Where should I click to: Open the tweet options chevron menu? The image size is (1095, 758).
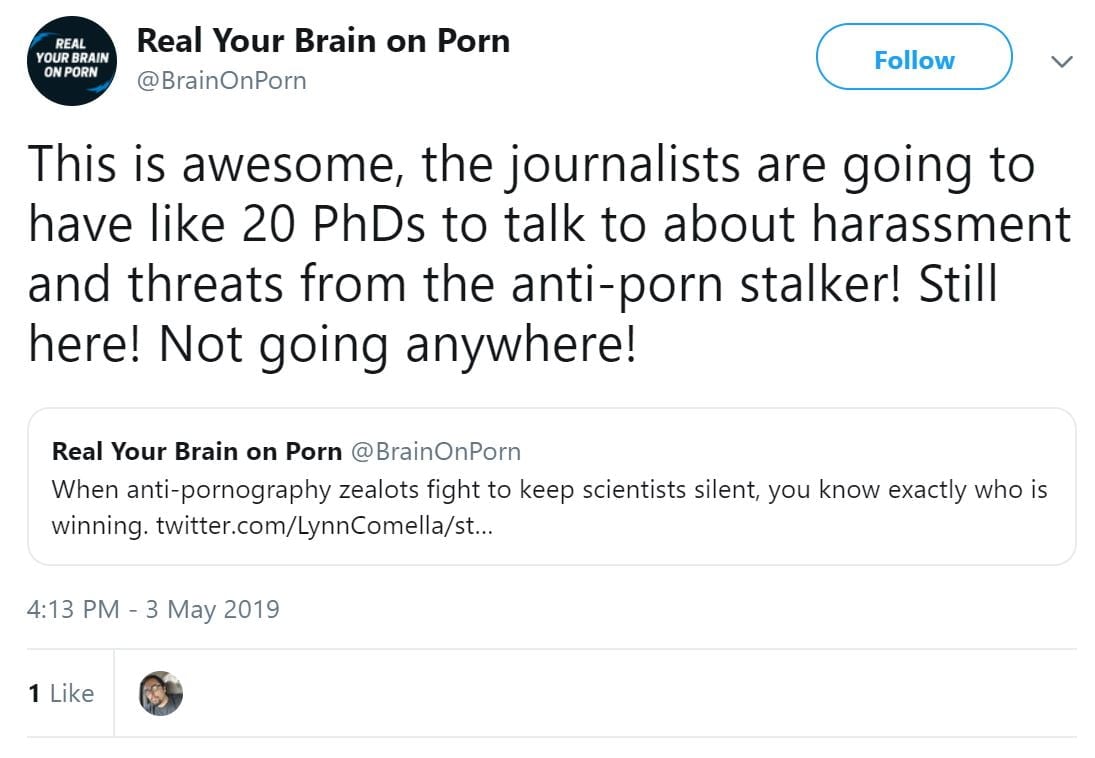1062,61
